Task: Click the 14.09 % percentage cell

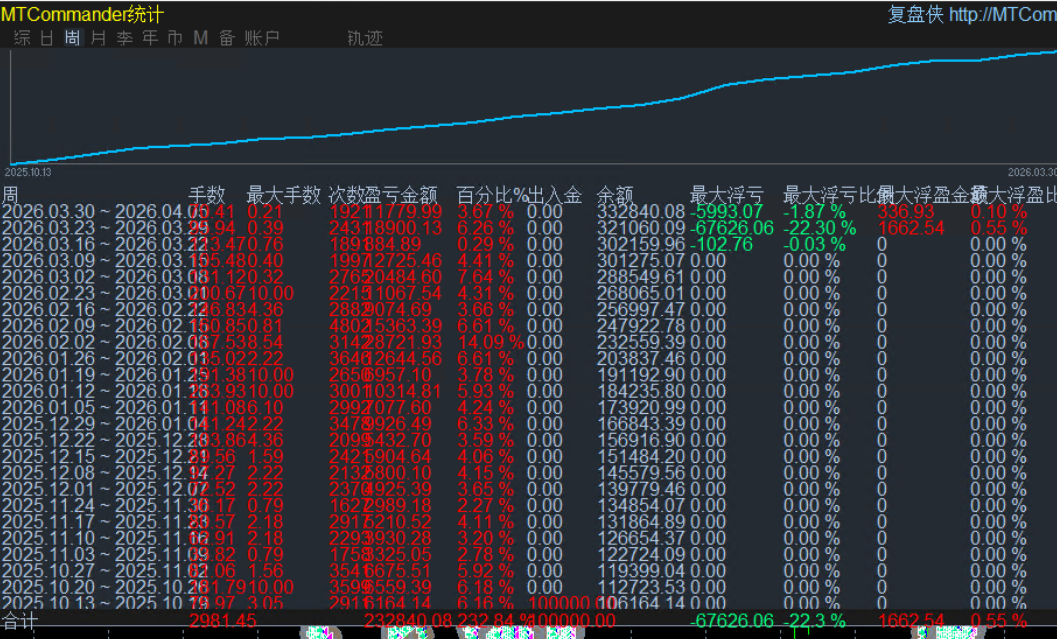Action: pos(491,342)
